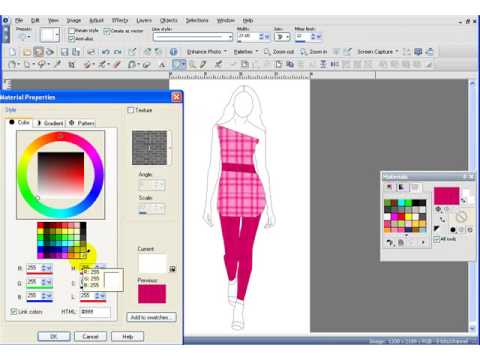Click the New file icon in toolbar

coord(13,52)
